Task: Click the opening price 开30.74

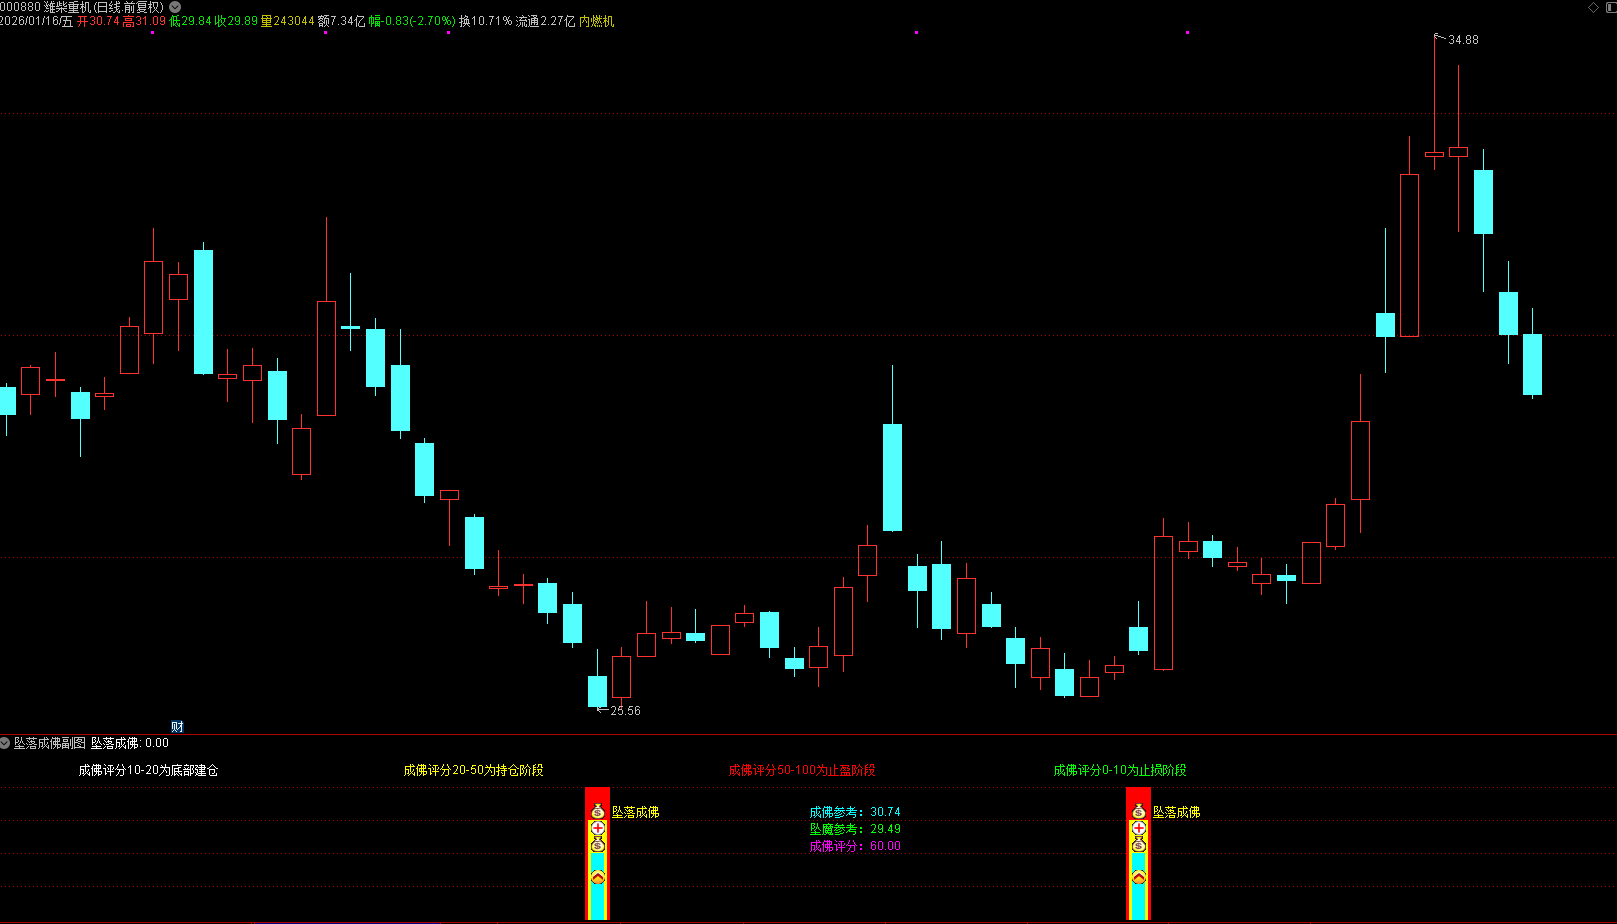Action: tap(98, 21)
